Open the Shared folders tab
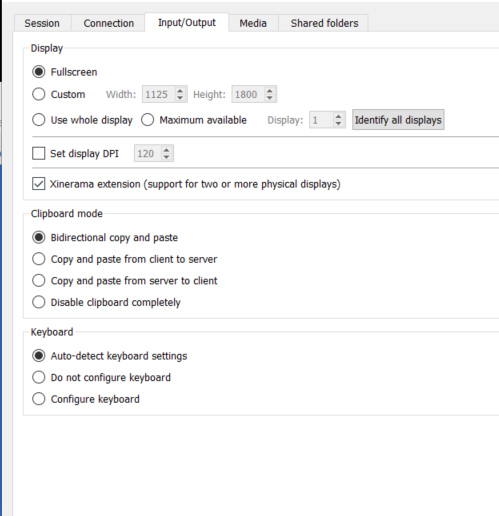Screen dimensions: 499x516 click(x=324, y=23)
